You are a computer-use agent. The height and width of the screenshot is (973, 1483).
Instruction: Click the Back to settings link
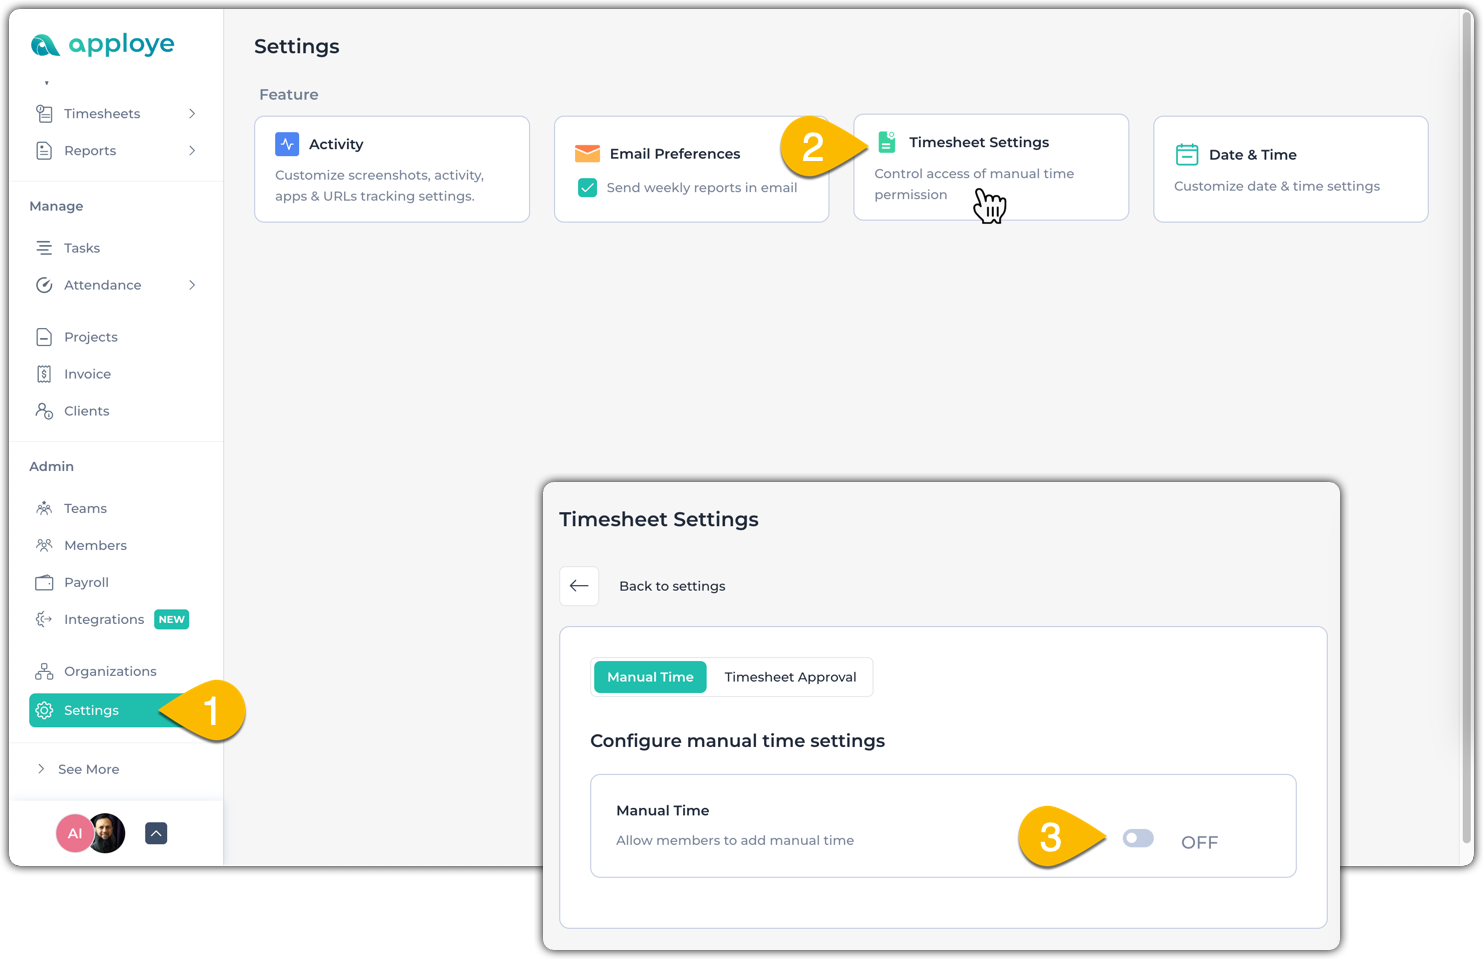pos(672,586)
